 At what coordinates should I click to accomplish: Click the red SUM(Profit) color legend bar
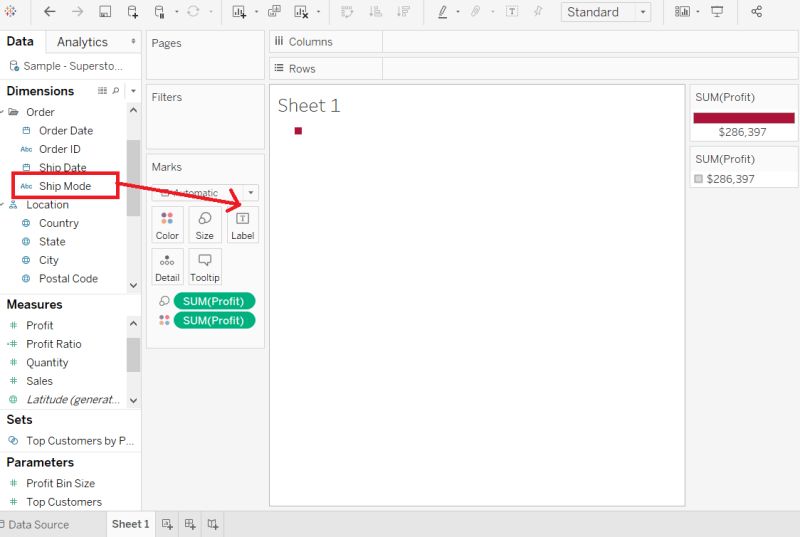coord(744,118)
